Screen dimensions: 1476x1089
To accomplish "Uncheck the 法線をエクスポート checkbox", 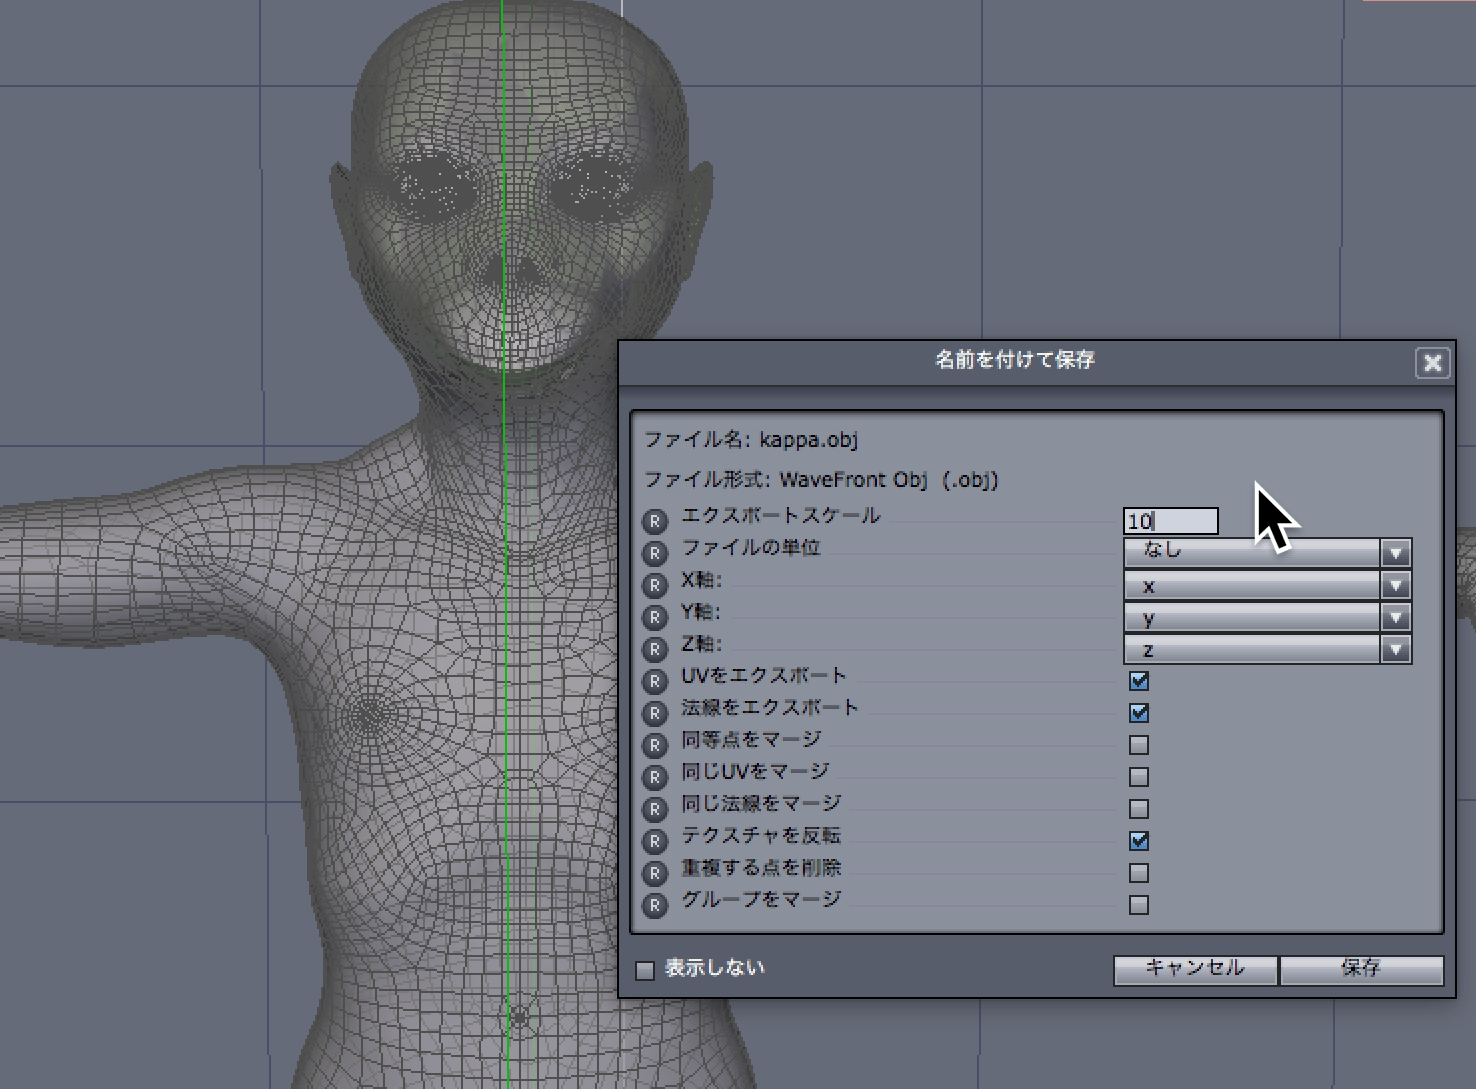I will tap(1139, 713).
